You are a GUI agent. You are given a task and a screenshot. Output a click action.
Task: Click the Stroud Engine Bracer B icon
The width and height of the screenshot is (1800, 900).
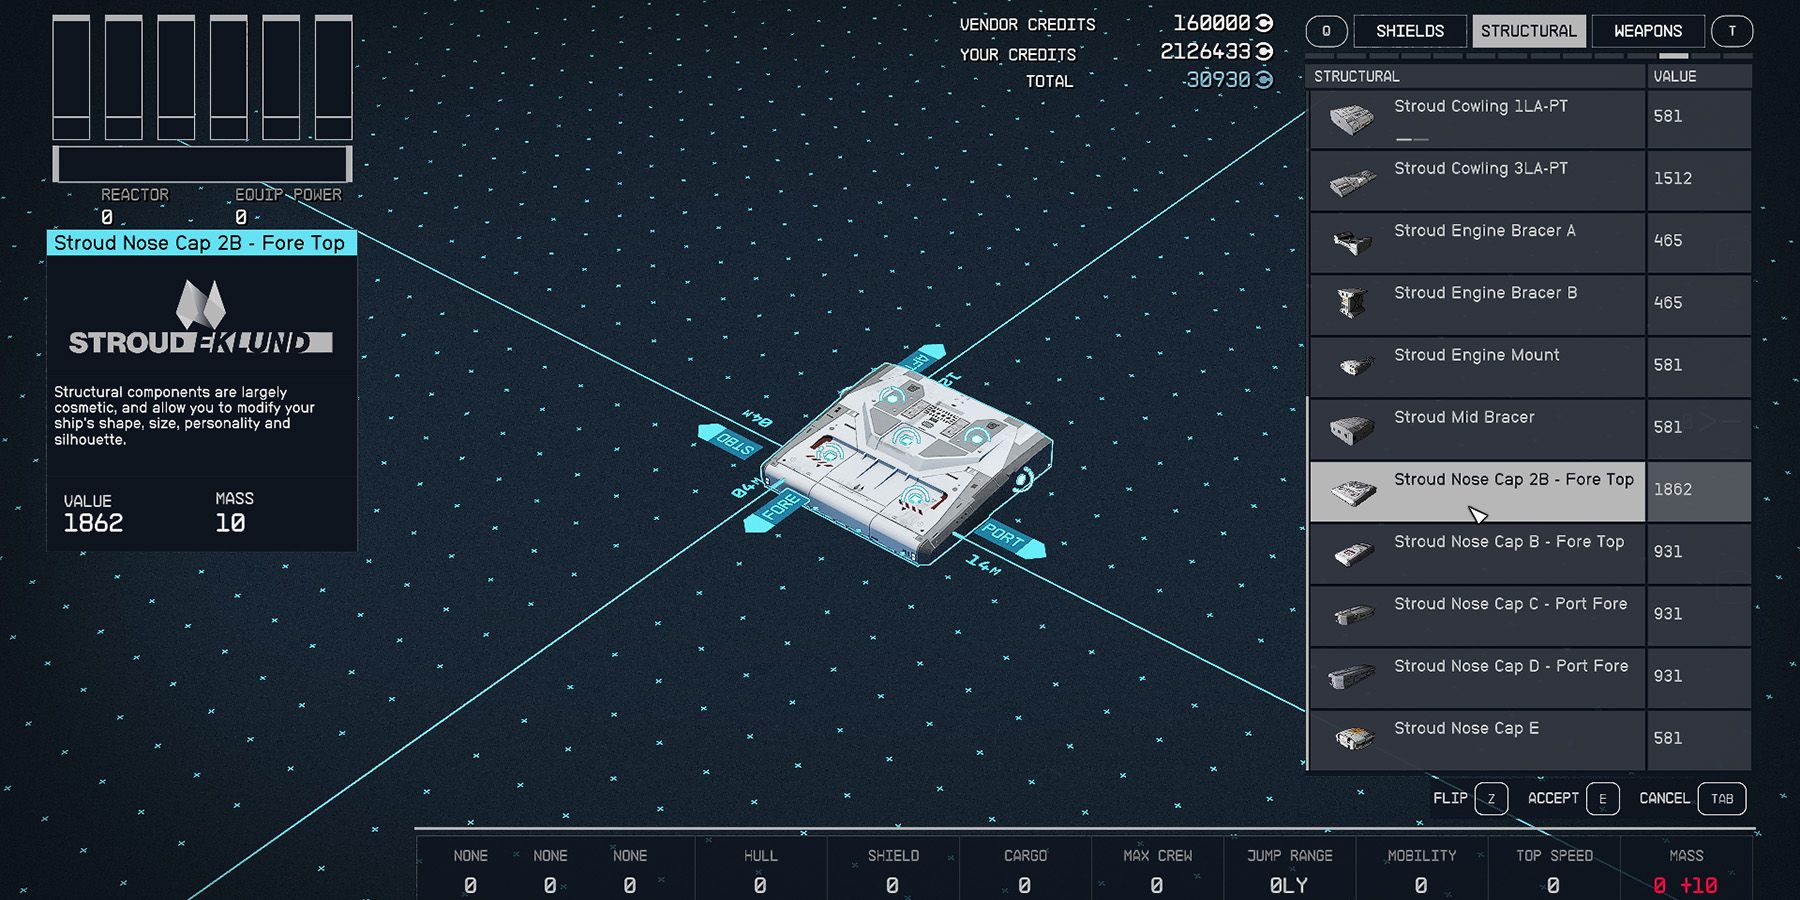click(1351, 304)
